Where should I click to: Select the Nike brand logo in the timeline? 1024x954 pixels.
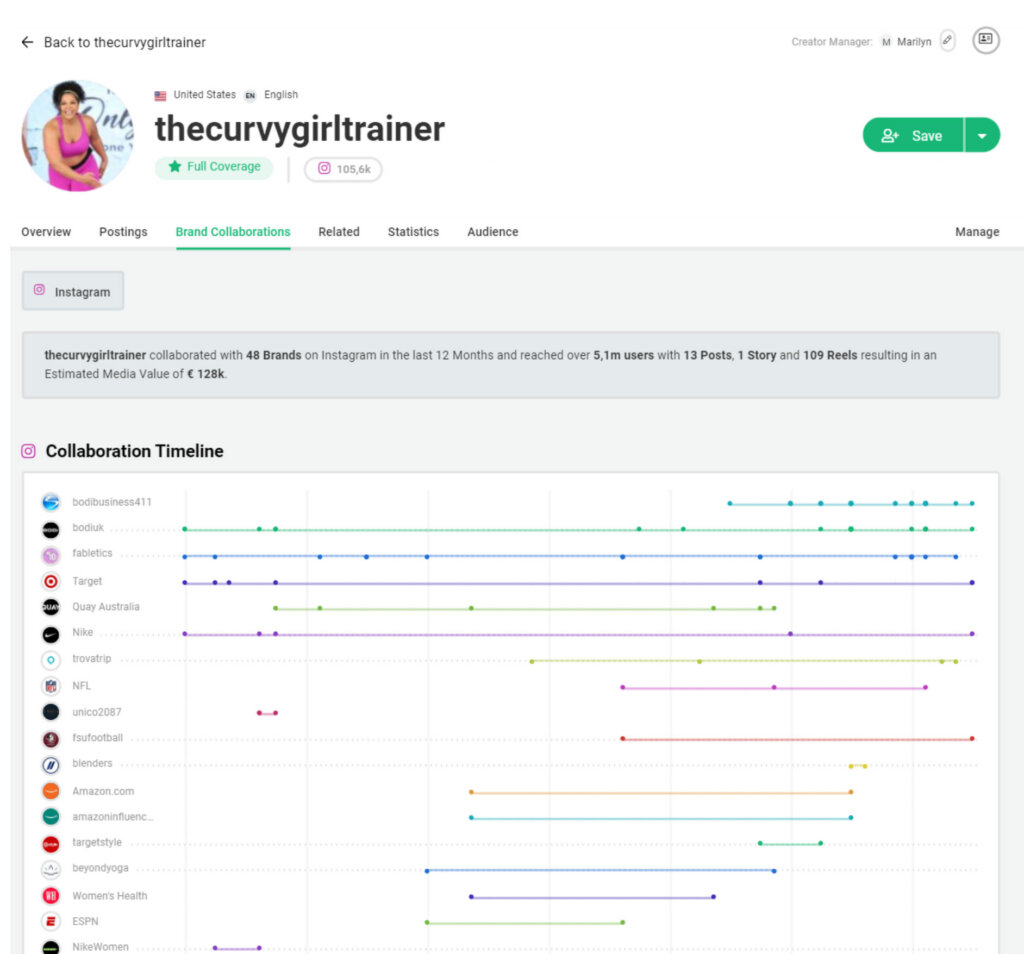point(51,632)
